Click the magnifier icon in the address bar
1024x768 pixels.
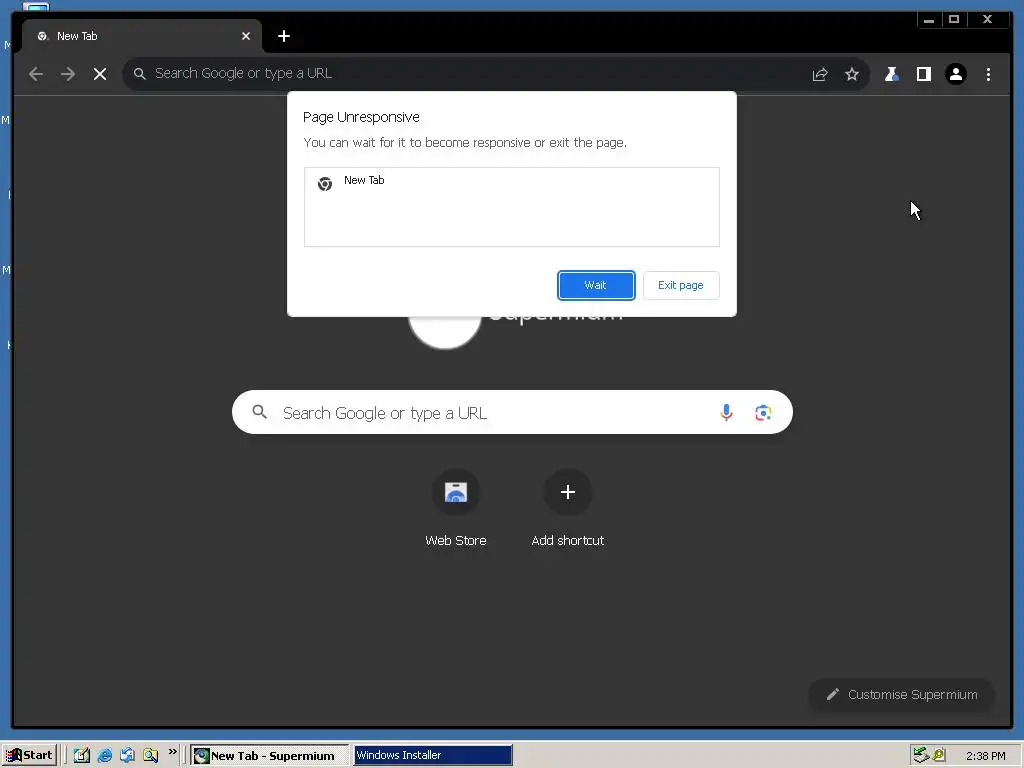click(139, 74)
